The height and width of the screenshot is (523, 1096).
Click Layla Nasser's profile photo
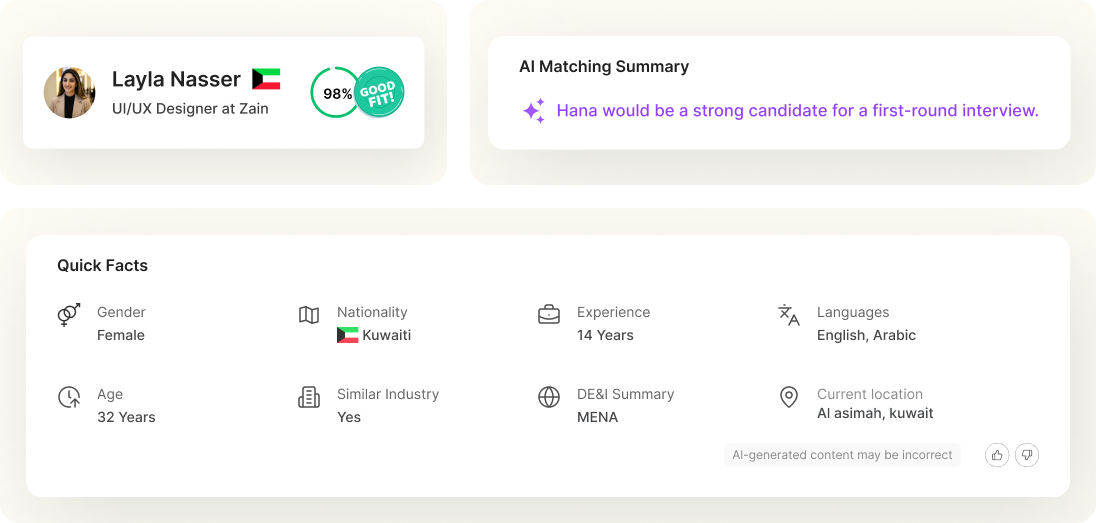click(x=69, y=92)
